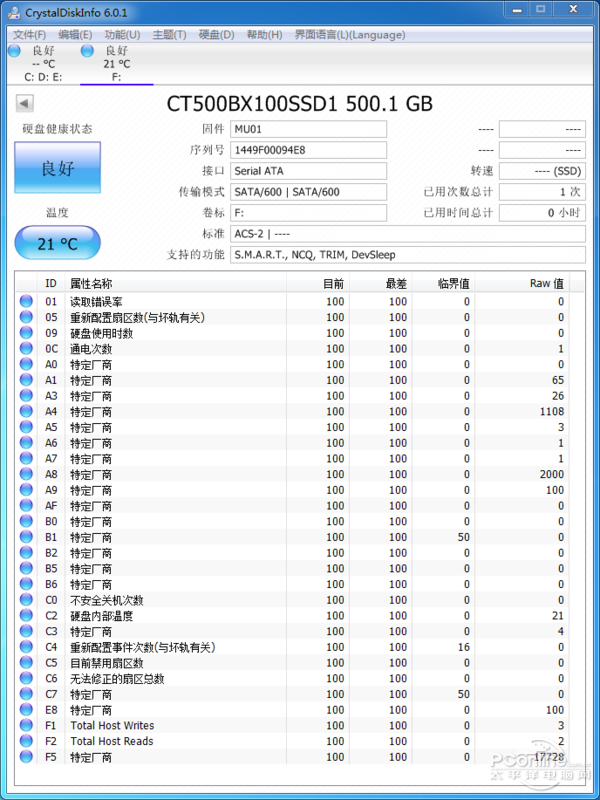This screenshot has width=600, height=800.
Task: Click the status orb for ID 01
Action: tap(26, 302)
